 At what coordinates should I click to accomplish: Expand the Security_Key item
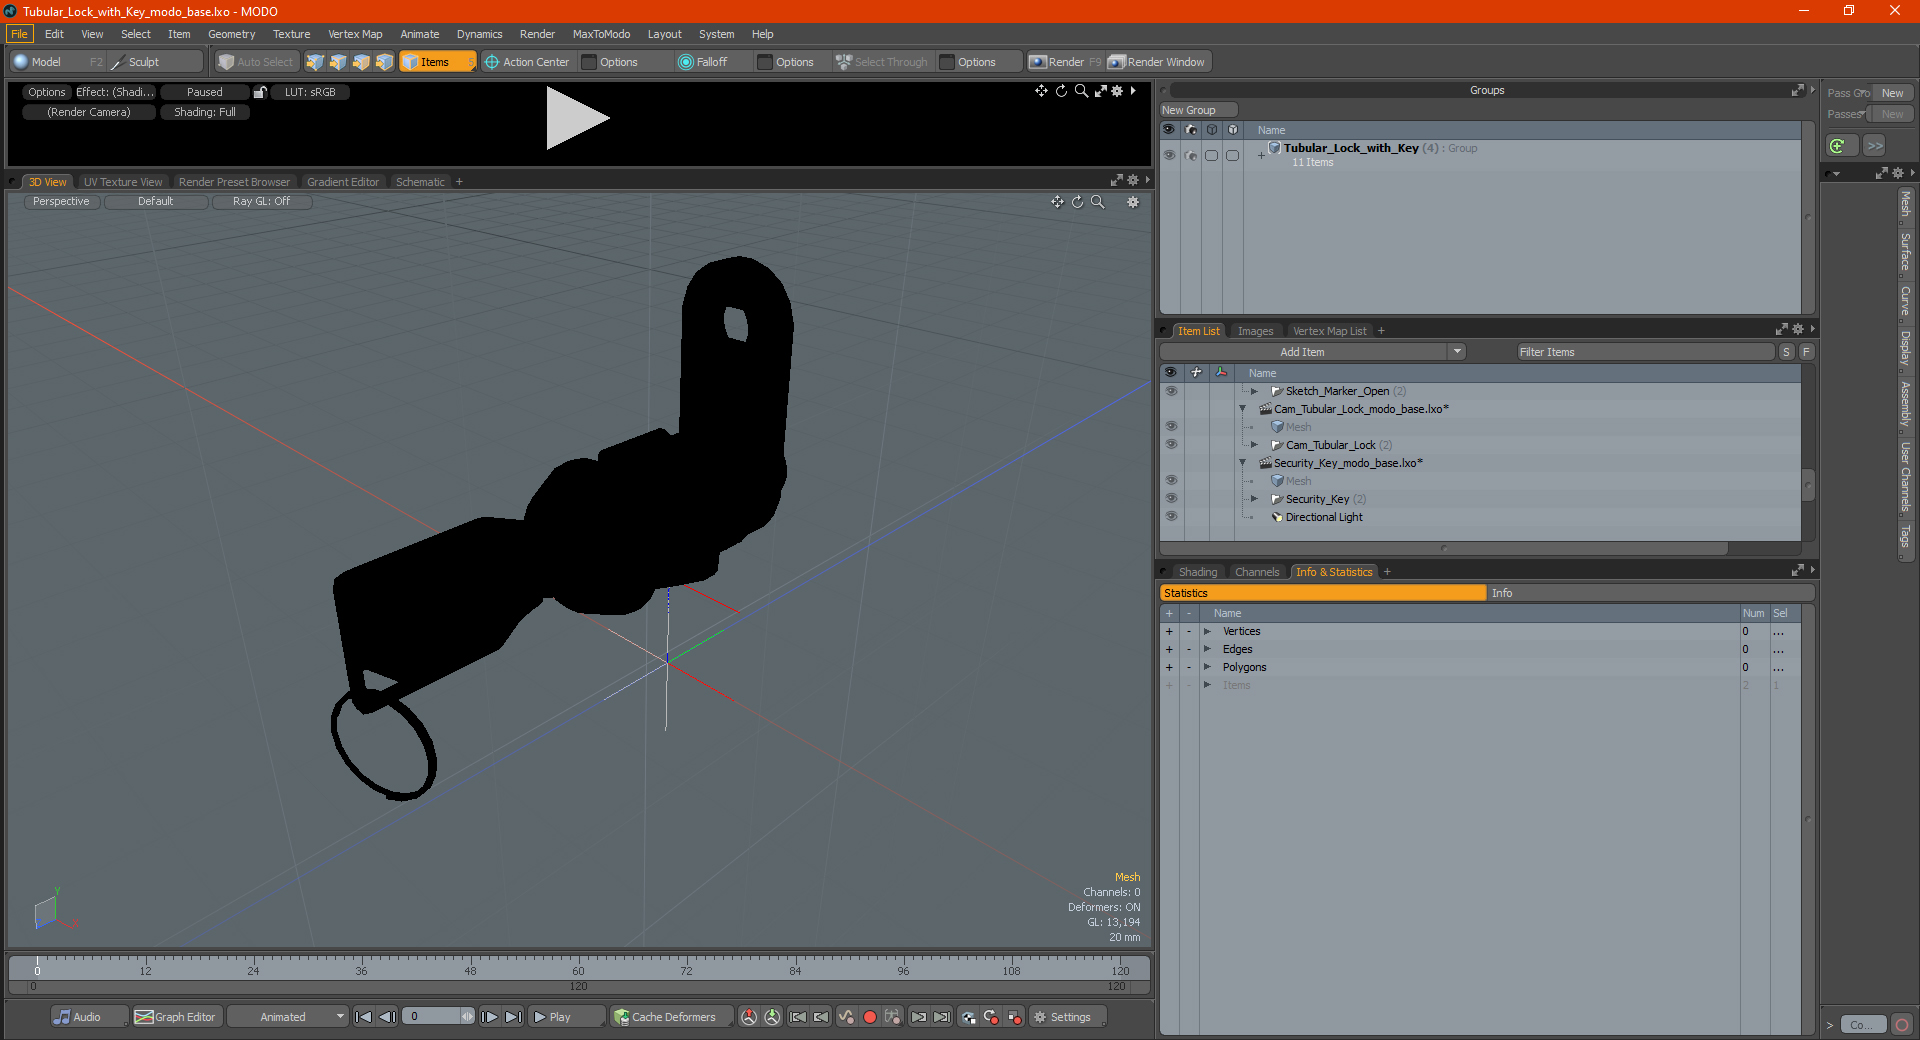1254,499
